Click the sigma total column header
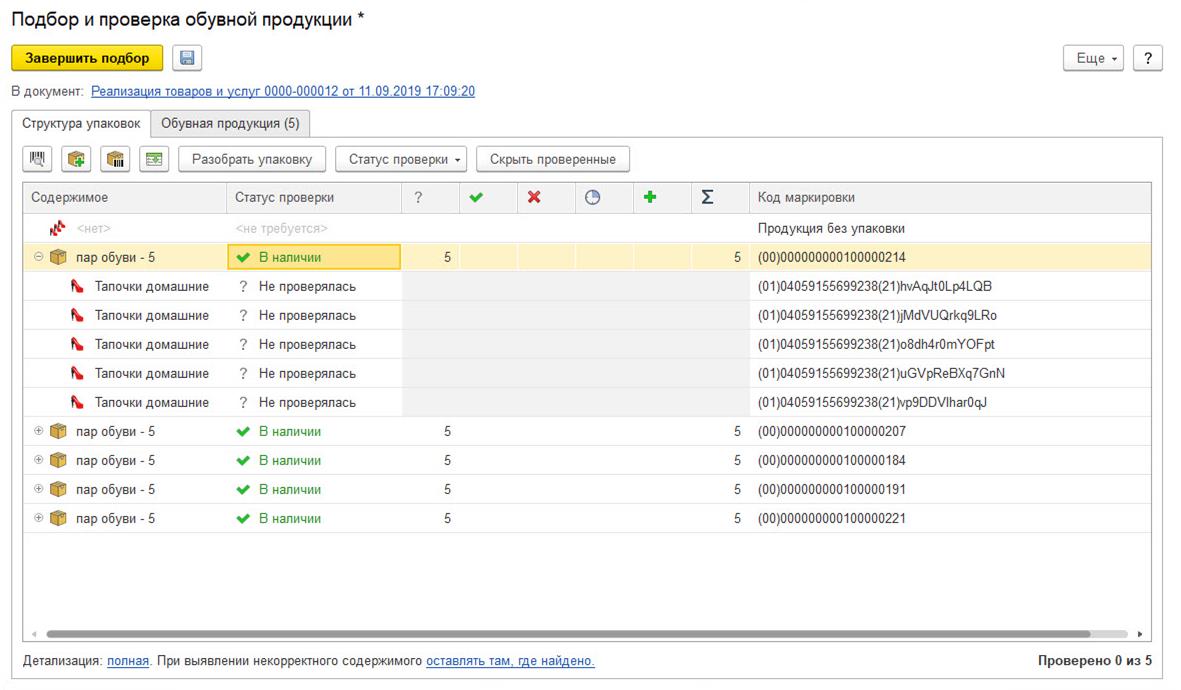The width and height of the screenshot is (1181, 690). [707, 198]
